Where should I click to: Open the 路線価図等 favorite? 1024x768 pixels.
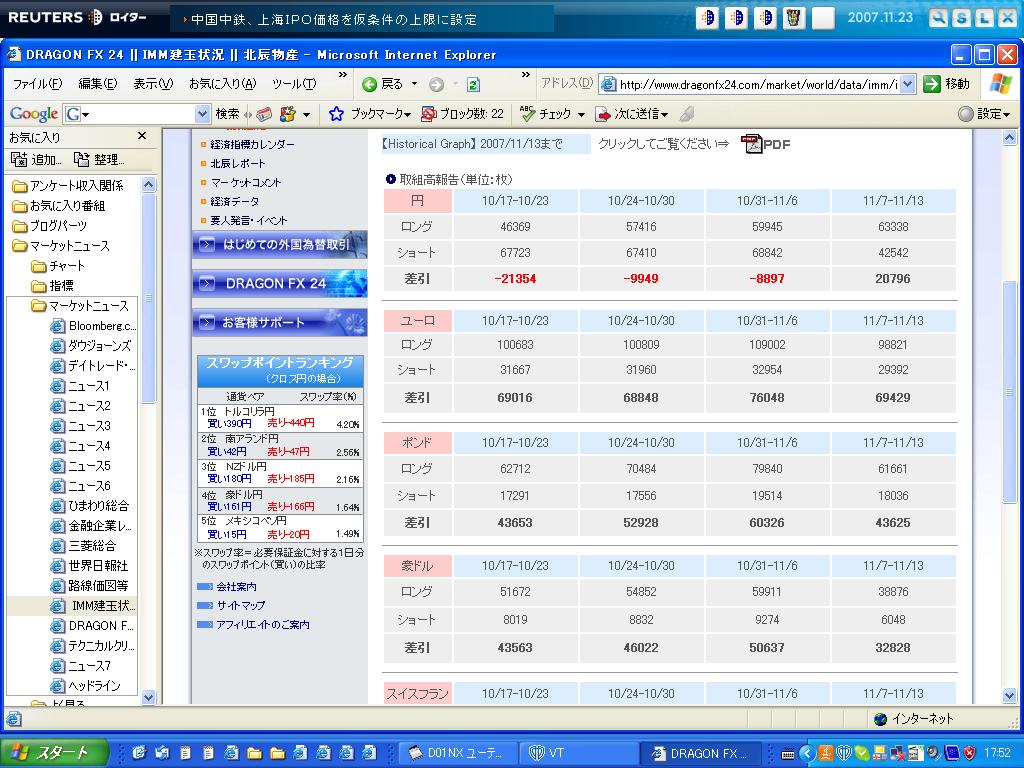(89, 586)
